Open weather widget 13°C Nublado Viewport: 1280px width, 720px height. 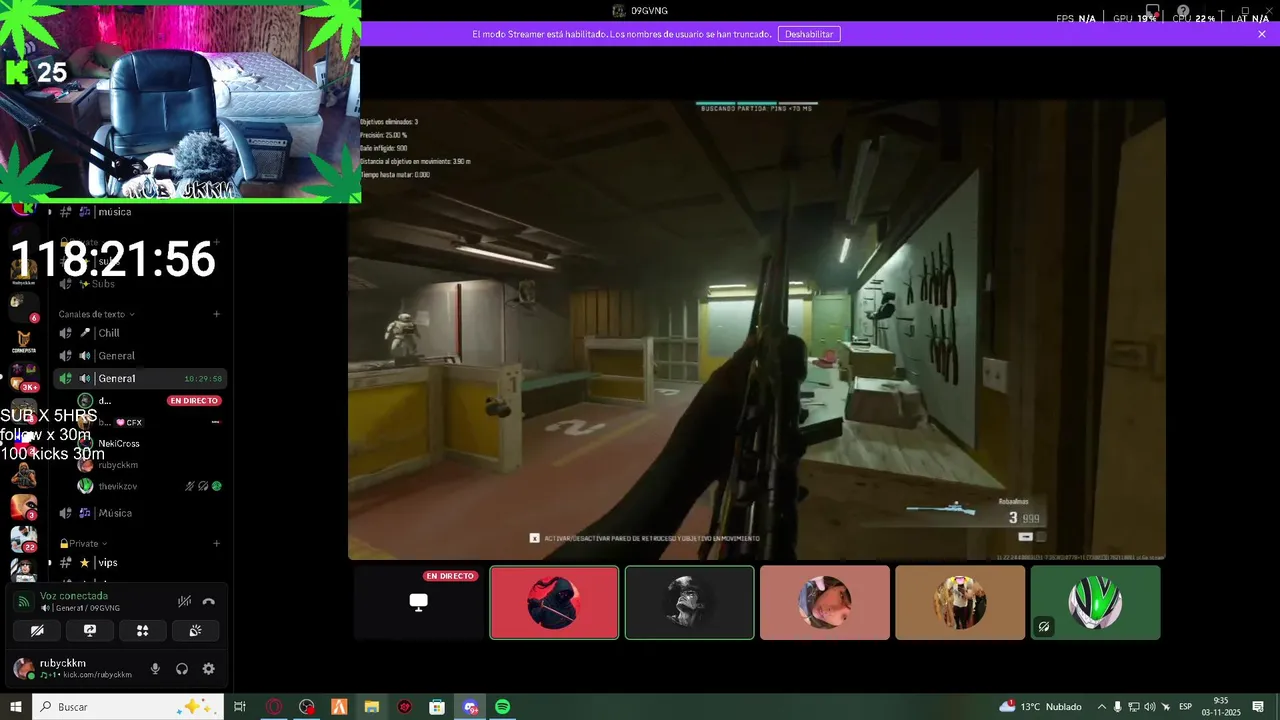[x=1040, y=707]
